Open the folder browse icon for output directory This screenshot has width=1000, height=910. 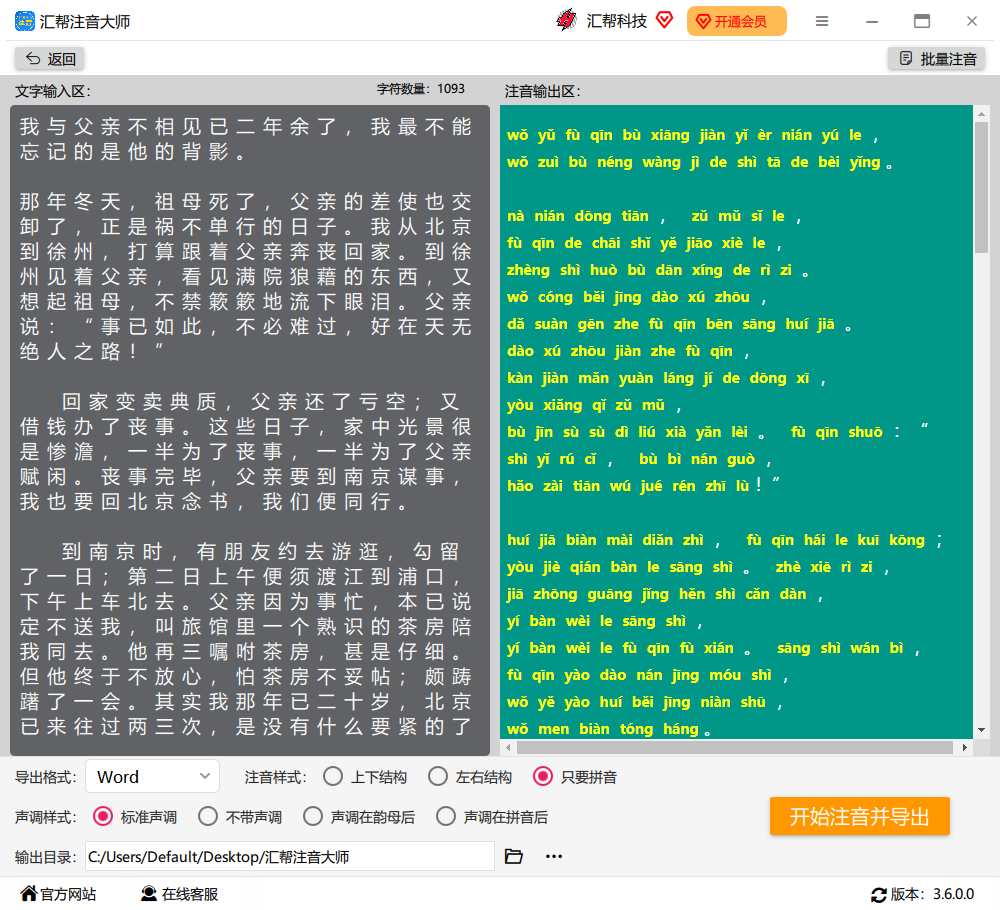pos(513,856)
